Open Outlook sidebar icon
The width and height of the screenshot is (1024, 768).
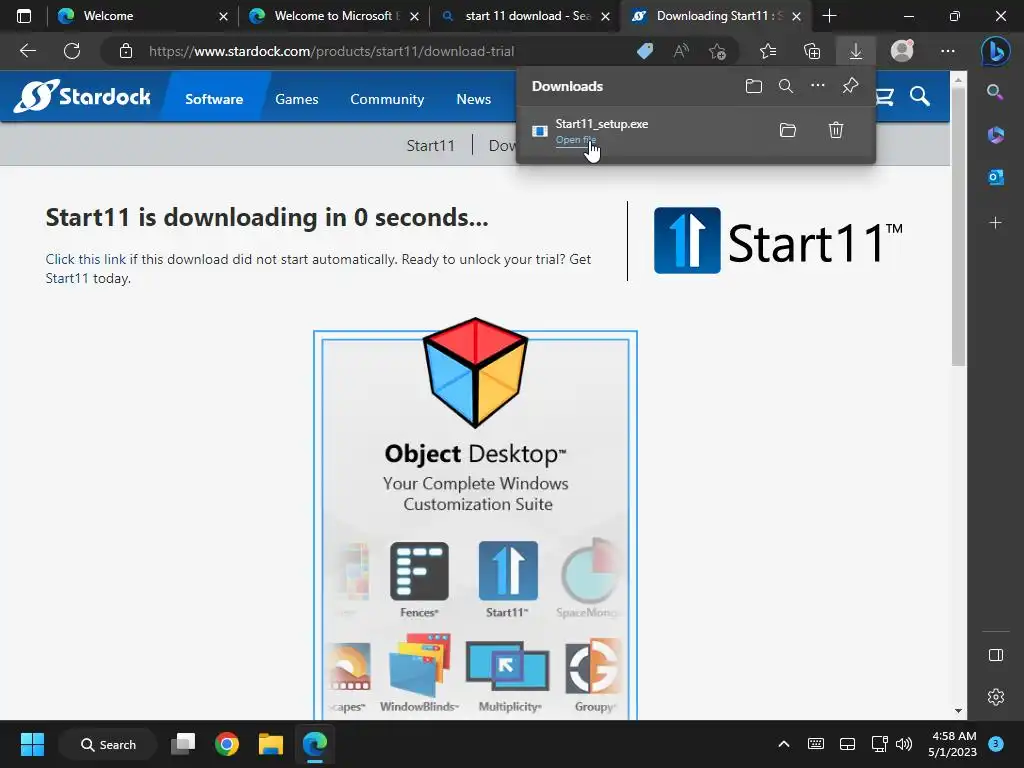tap(995, 177)
